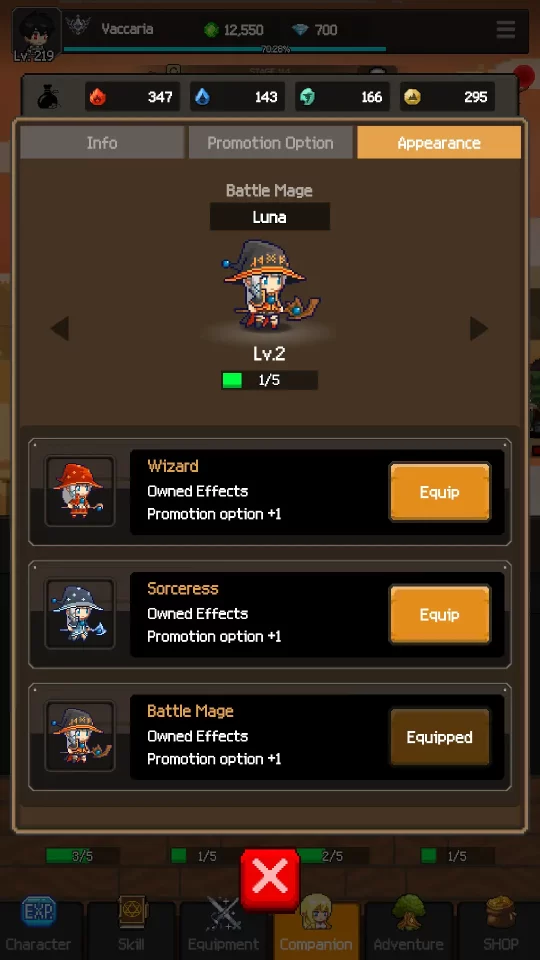Equip the Wizard appearance

pos(440,492)
